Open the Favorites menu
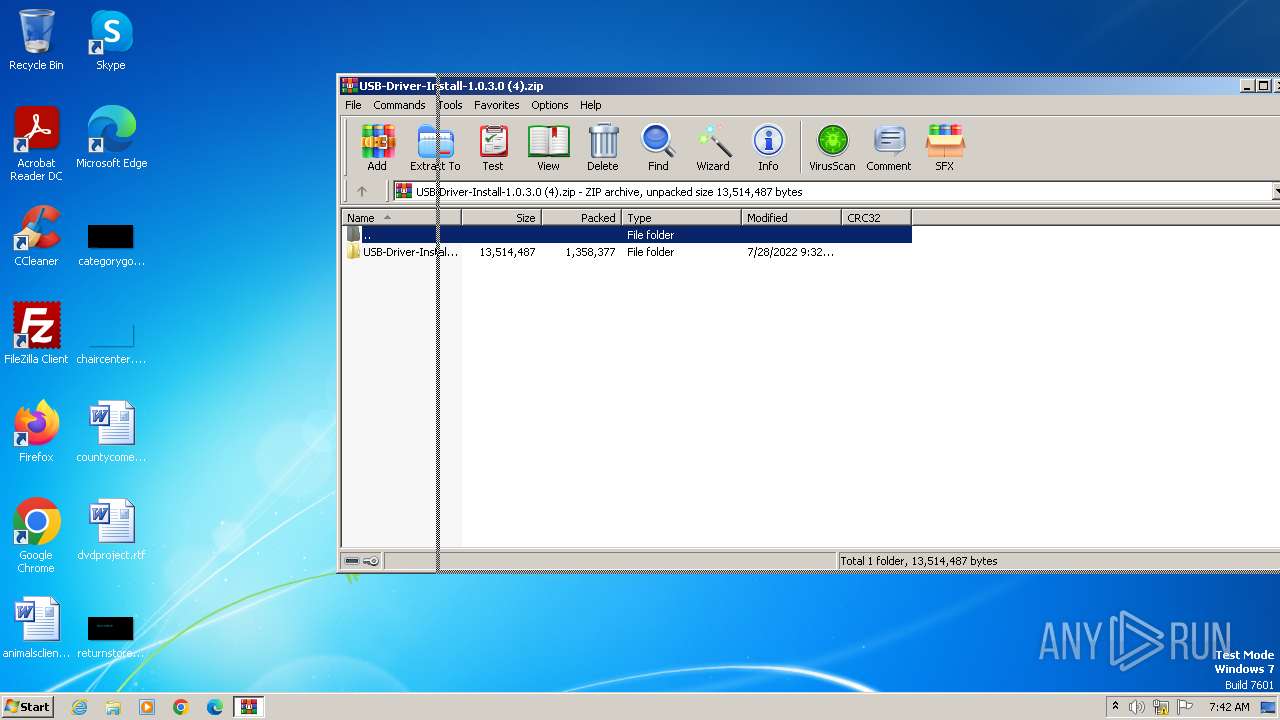The width and height of the screenshot is (1280, 720). click(496, 105)
